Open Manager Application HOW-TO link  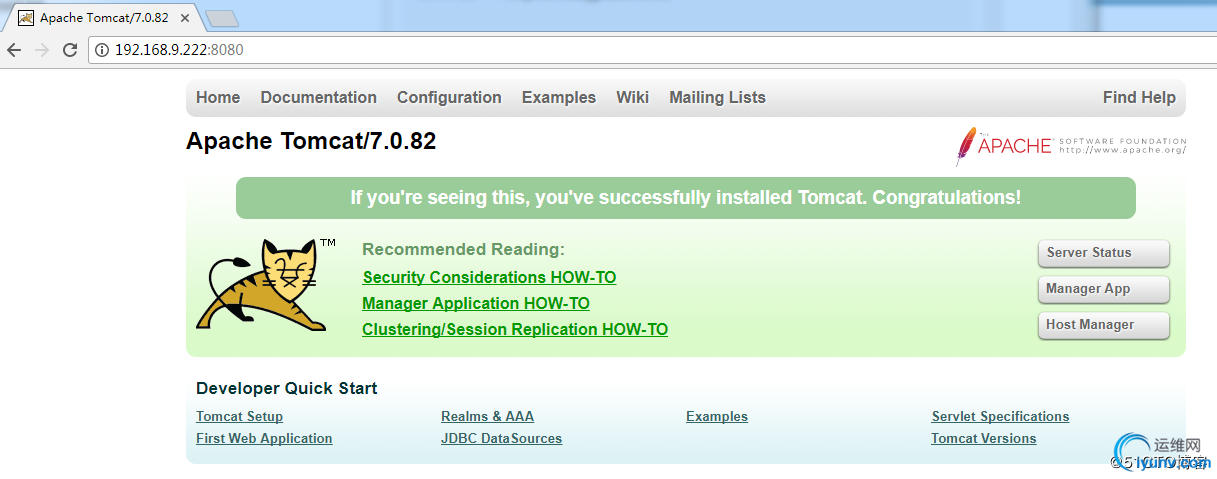click(476, 303)
